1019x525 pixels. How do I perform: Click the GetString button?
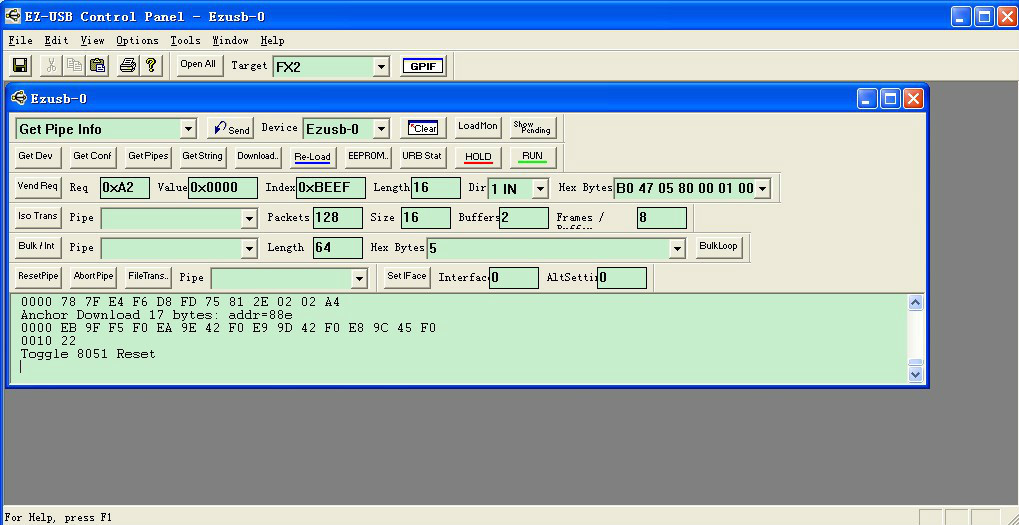point(203,157)
